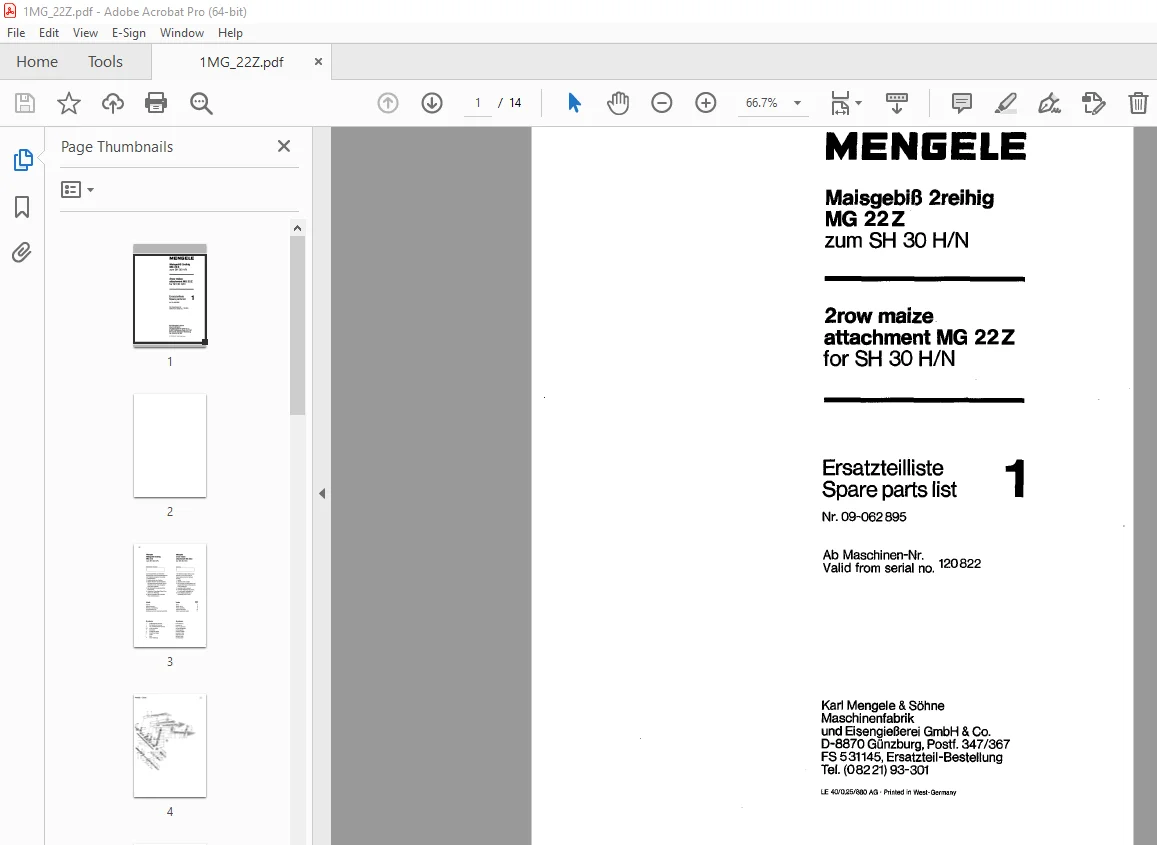Click the thumbnails panel scrollbar thumb
Screen dimensions: 1157x845
click(297, 325)
